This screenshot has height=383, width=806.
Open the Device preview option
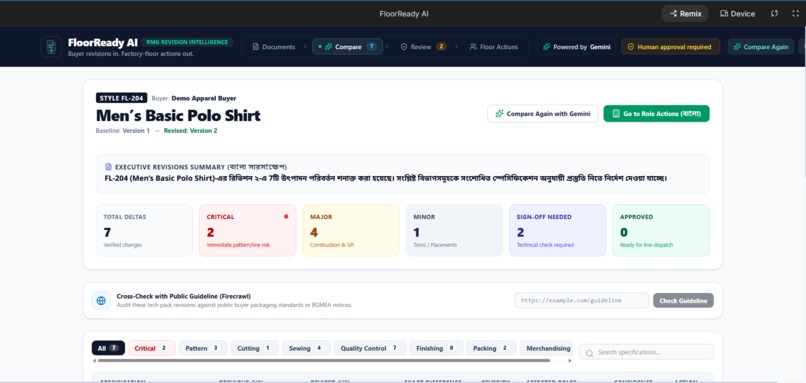point(738,14)
